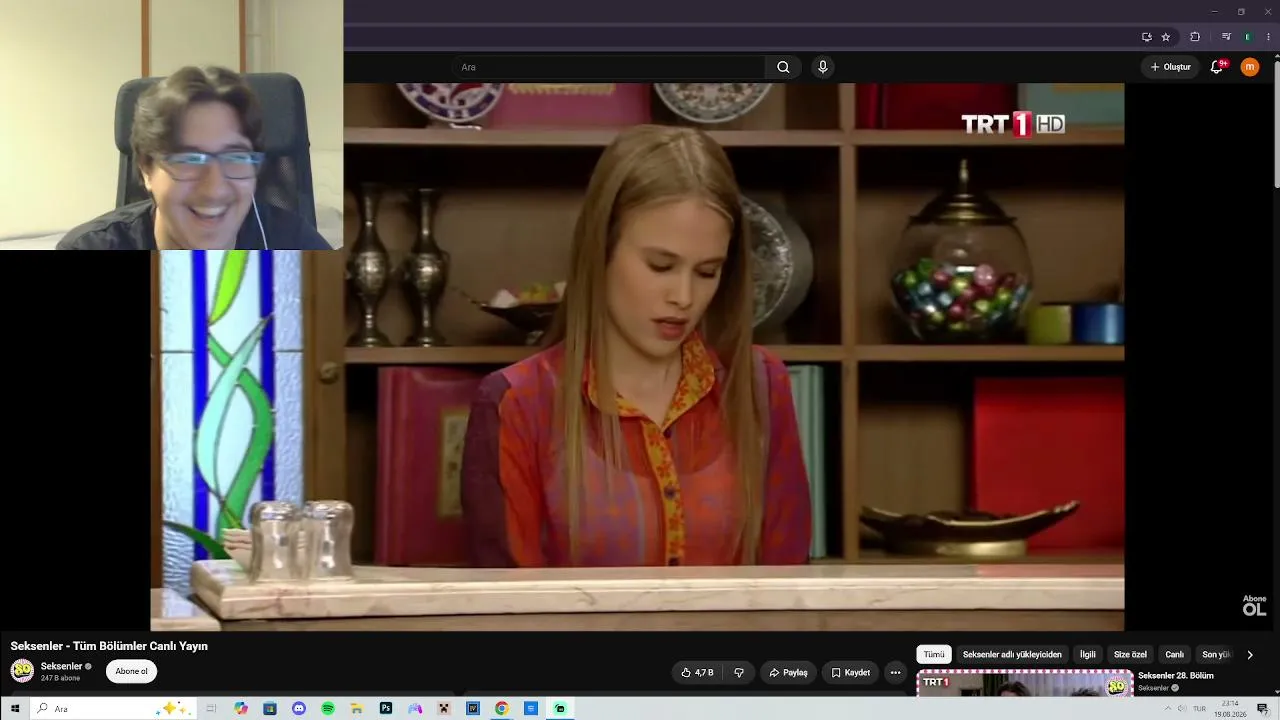Like the video with thumbs up

[698, 673]
